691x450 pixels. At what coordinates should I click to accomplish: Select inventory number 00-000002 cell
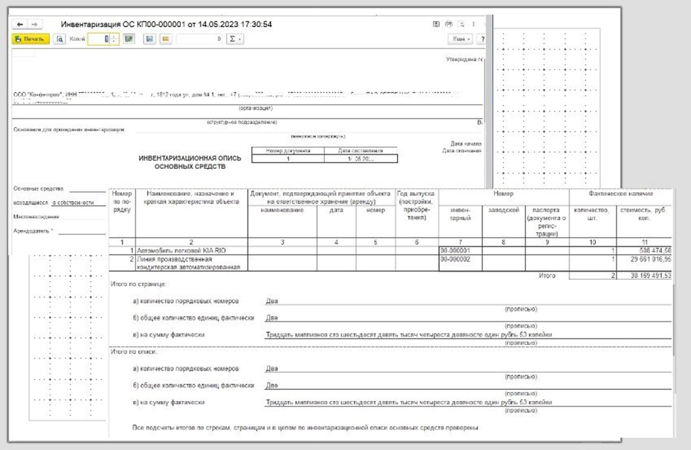[x=460, y=263]
